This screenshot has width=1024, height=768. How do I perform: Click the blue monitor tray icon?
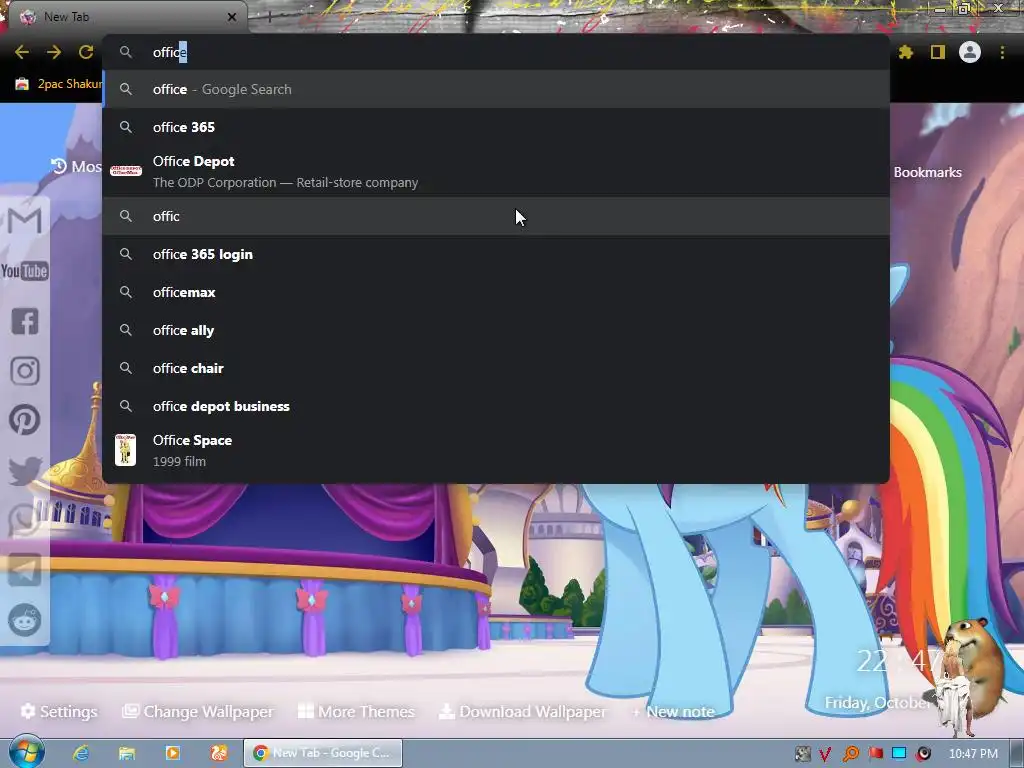[899, 754]
